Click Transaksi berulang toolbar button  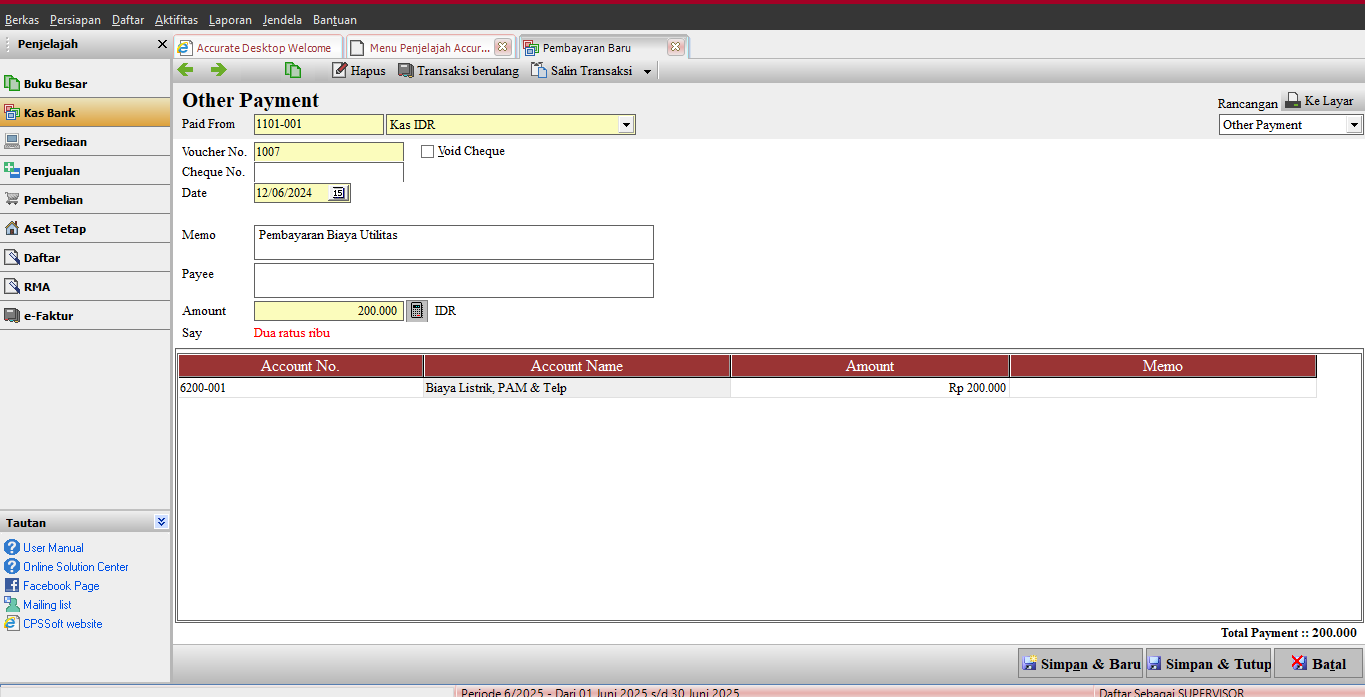pyautogui.click(x=459, y=71)
